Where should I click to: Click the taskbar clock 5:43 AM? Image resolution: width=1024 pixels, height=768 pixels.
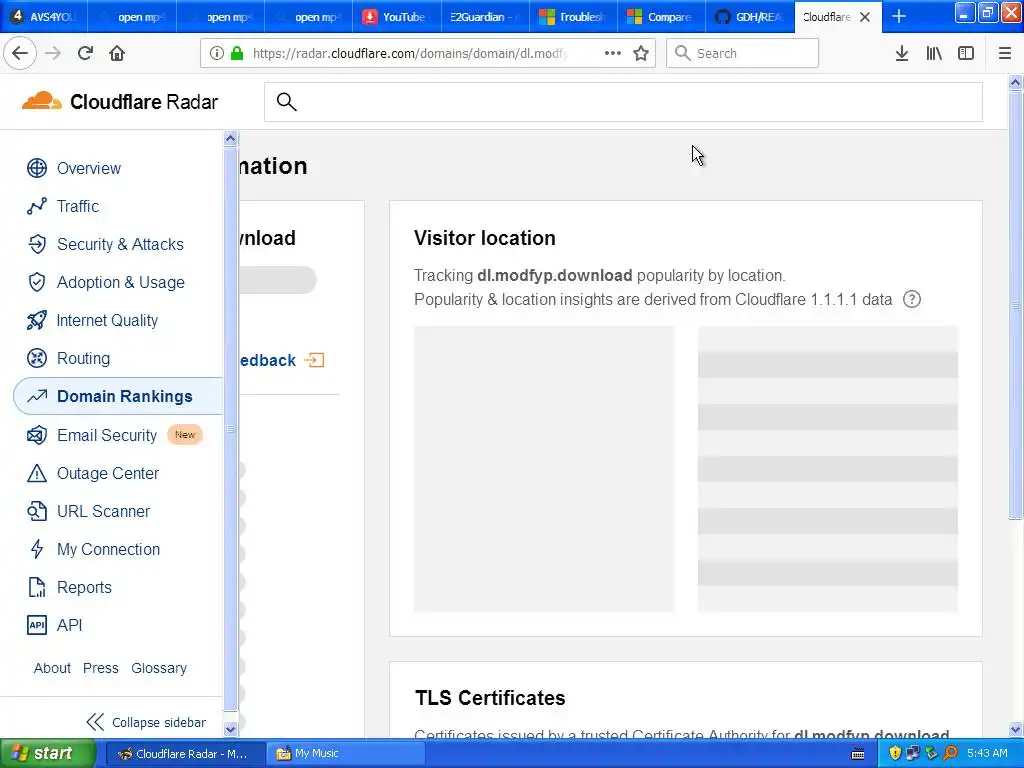coord(987,753)
